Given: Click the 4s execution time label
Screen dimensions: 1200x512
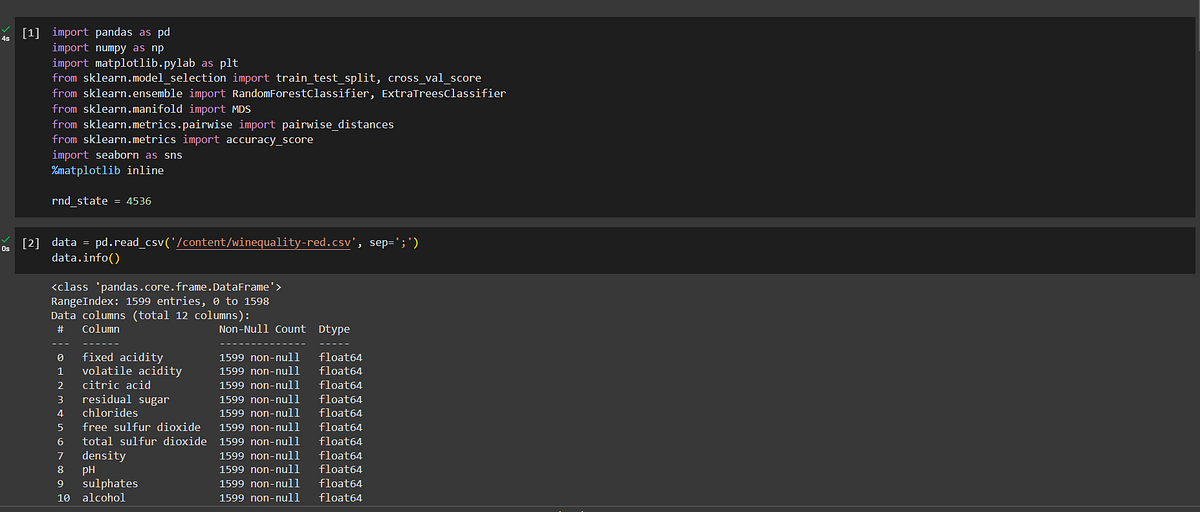Looking at the screenshot, I should click(6, 39).
